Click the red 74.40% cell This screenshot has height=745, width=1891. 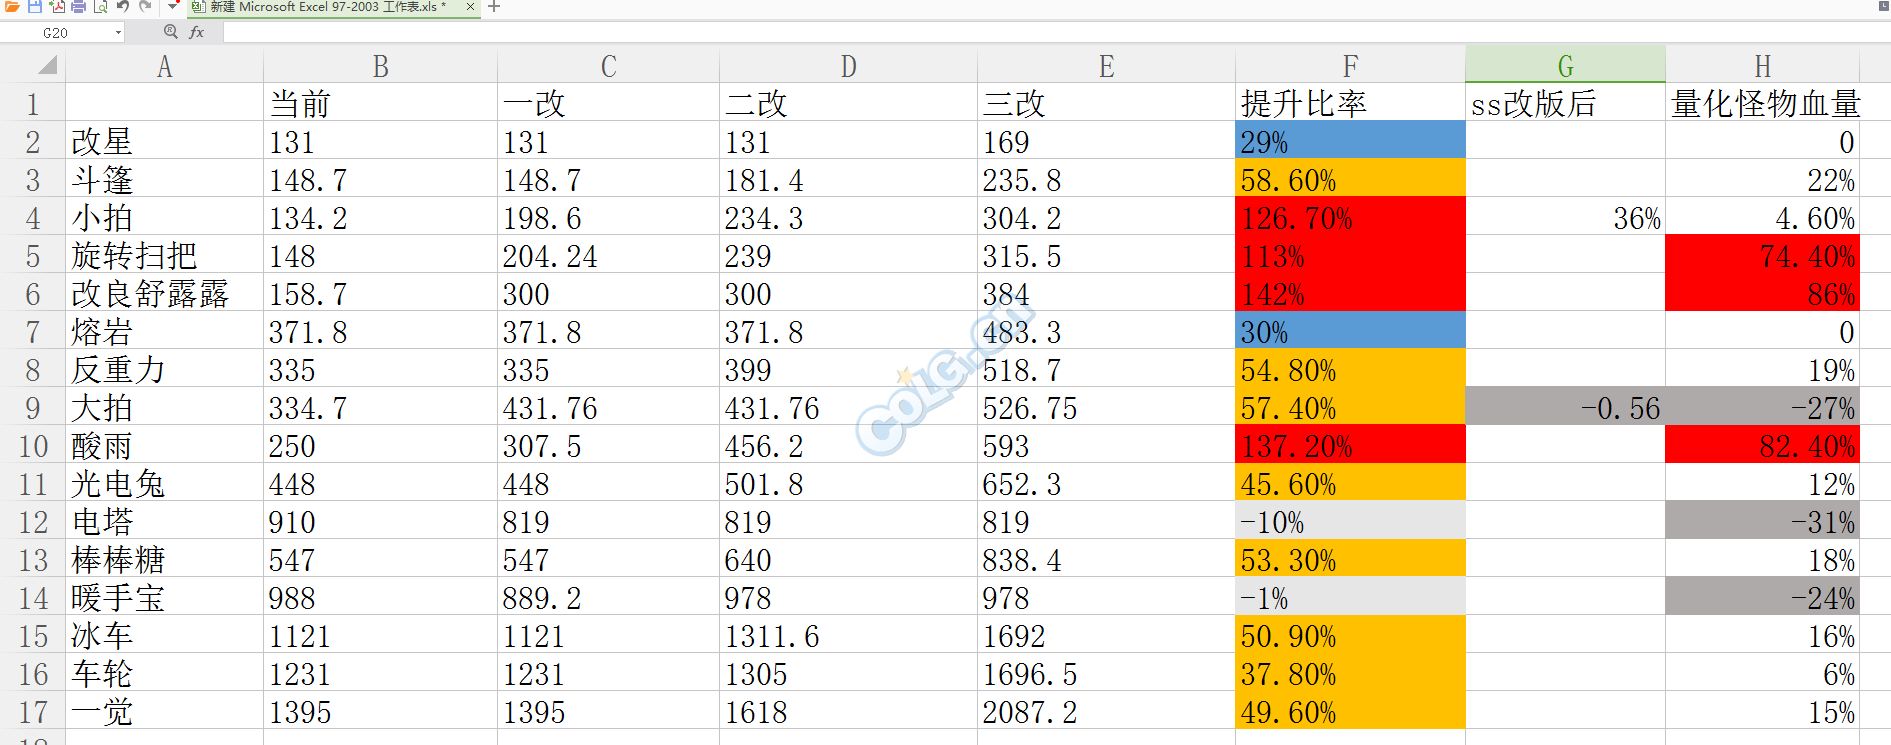pos(1762,255)
